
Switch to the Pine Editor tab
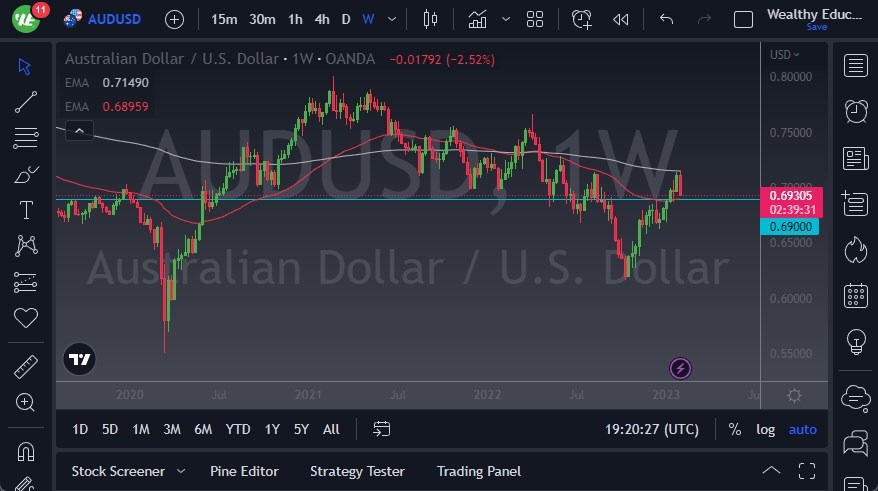(244, 471)
